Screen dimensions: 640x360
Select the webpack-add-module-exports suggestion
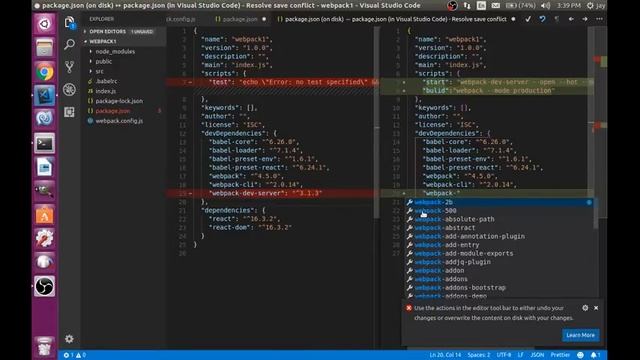[x=499, y=254]
